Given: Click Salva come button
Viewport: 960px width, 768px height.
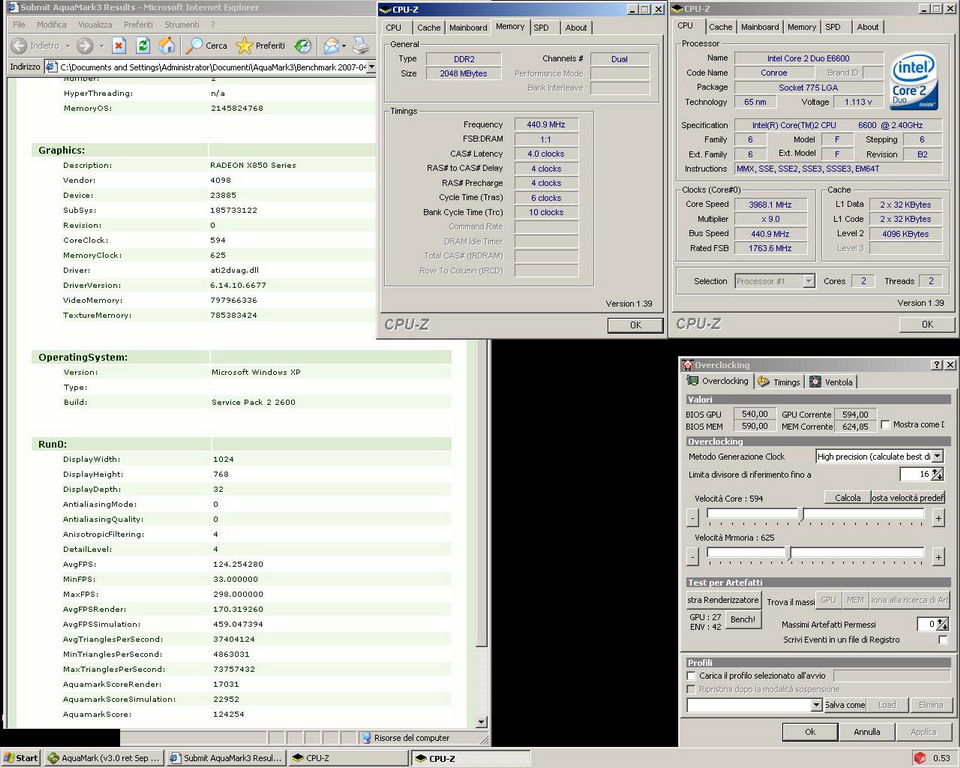Looking at the screenshot, I should 845,705.
